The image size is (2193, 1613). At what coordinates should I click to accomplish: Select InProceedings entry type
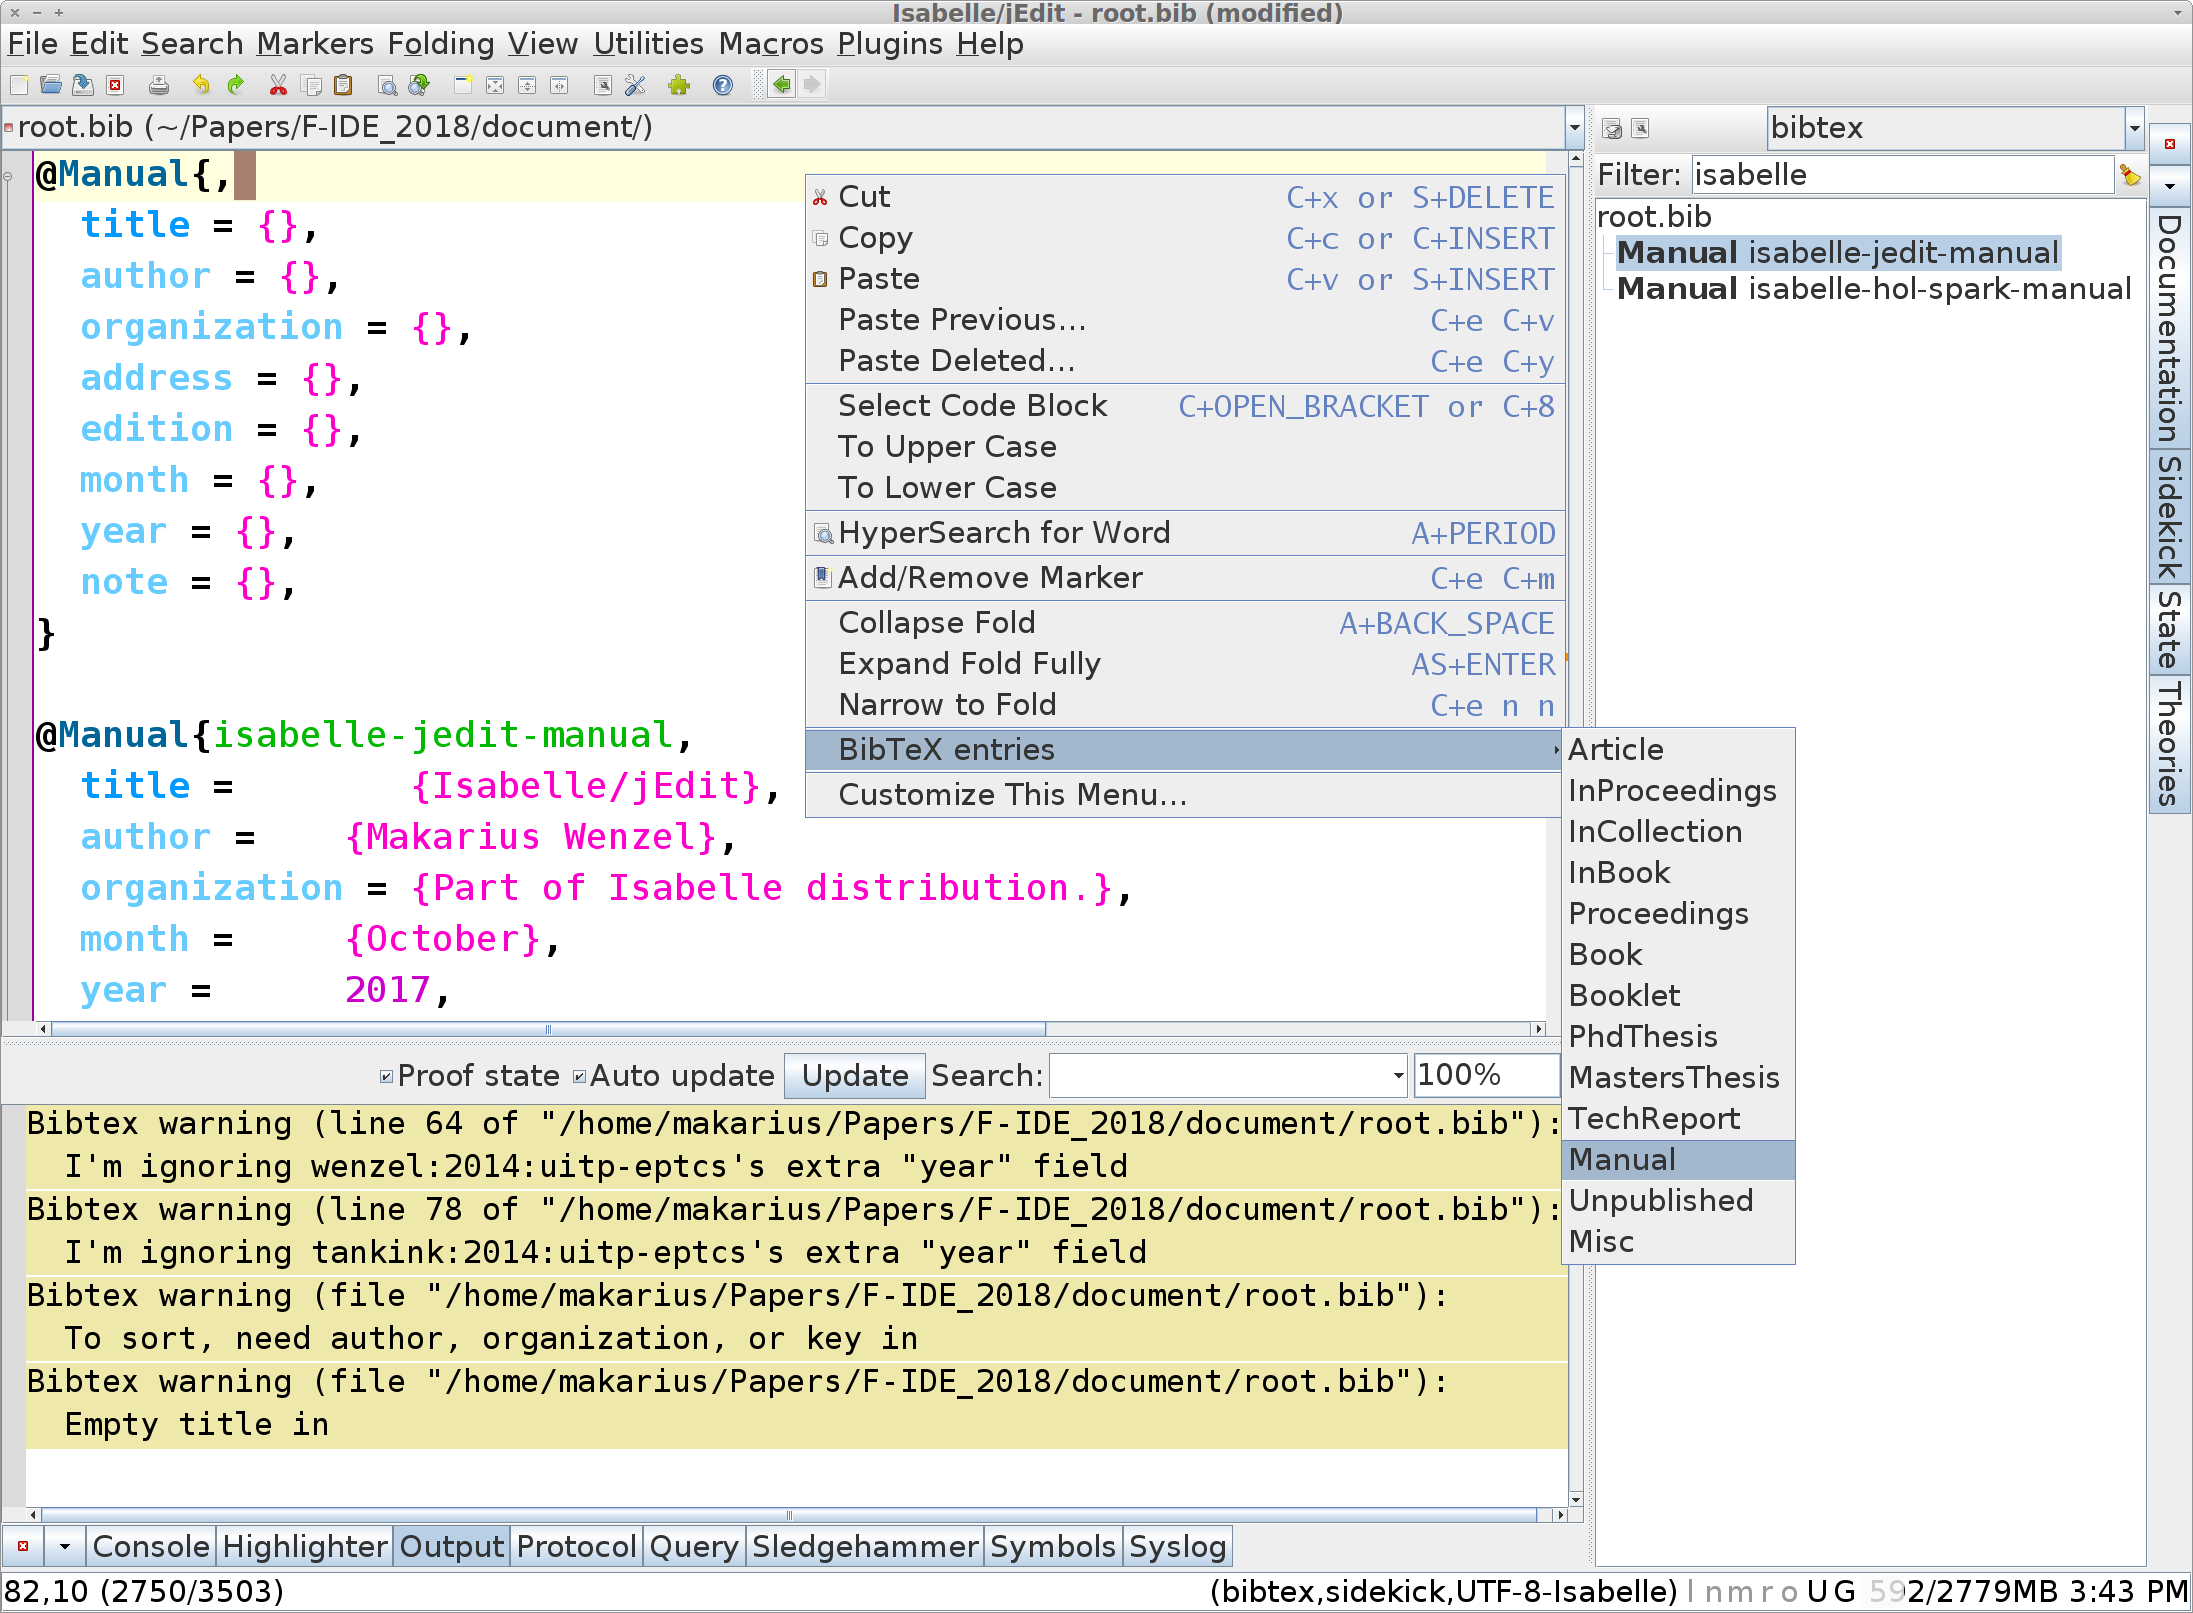point(1678,791)
